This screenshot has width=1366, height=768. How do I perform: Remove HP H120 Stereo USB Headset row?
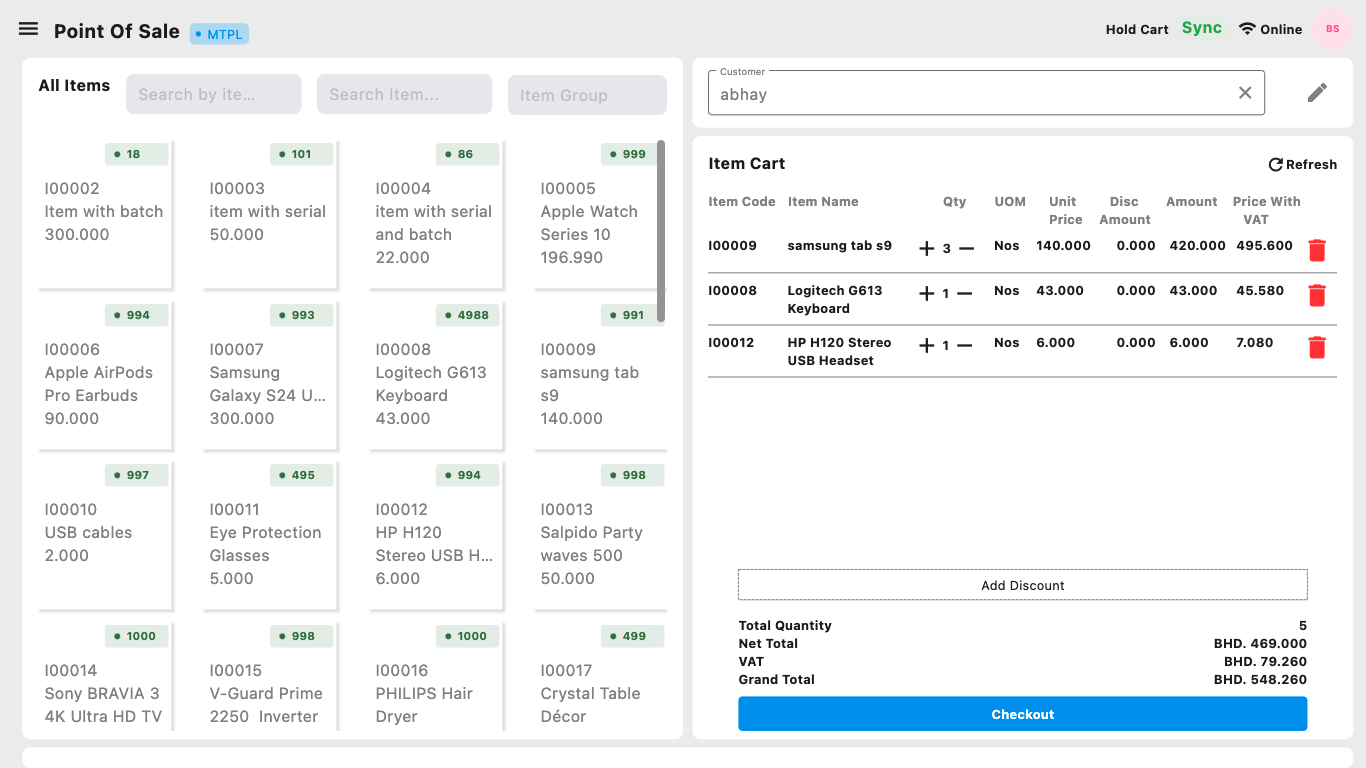point(1317,347)
